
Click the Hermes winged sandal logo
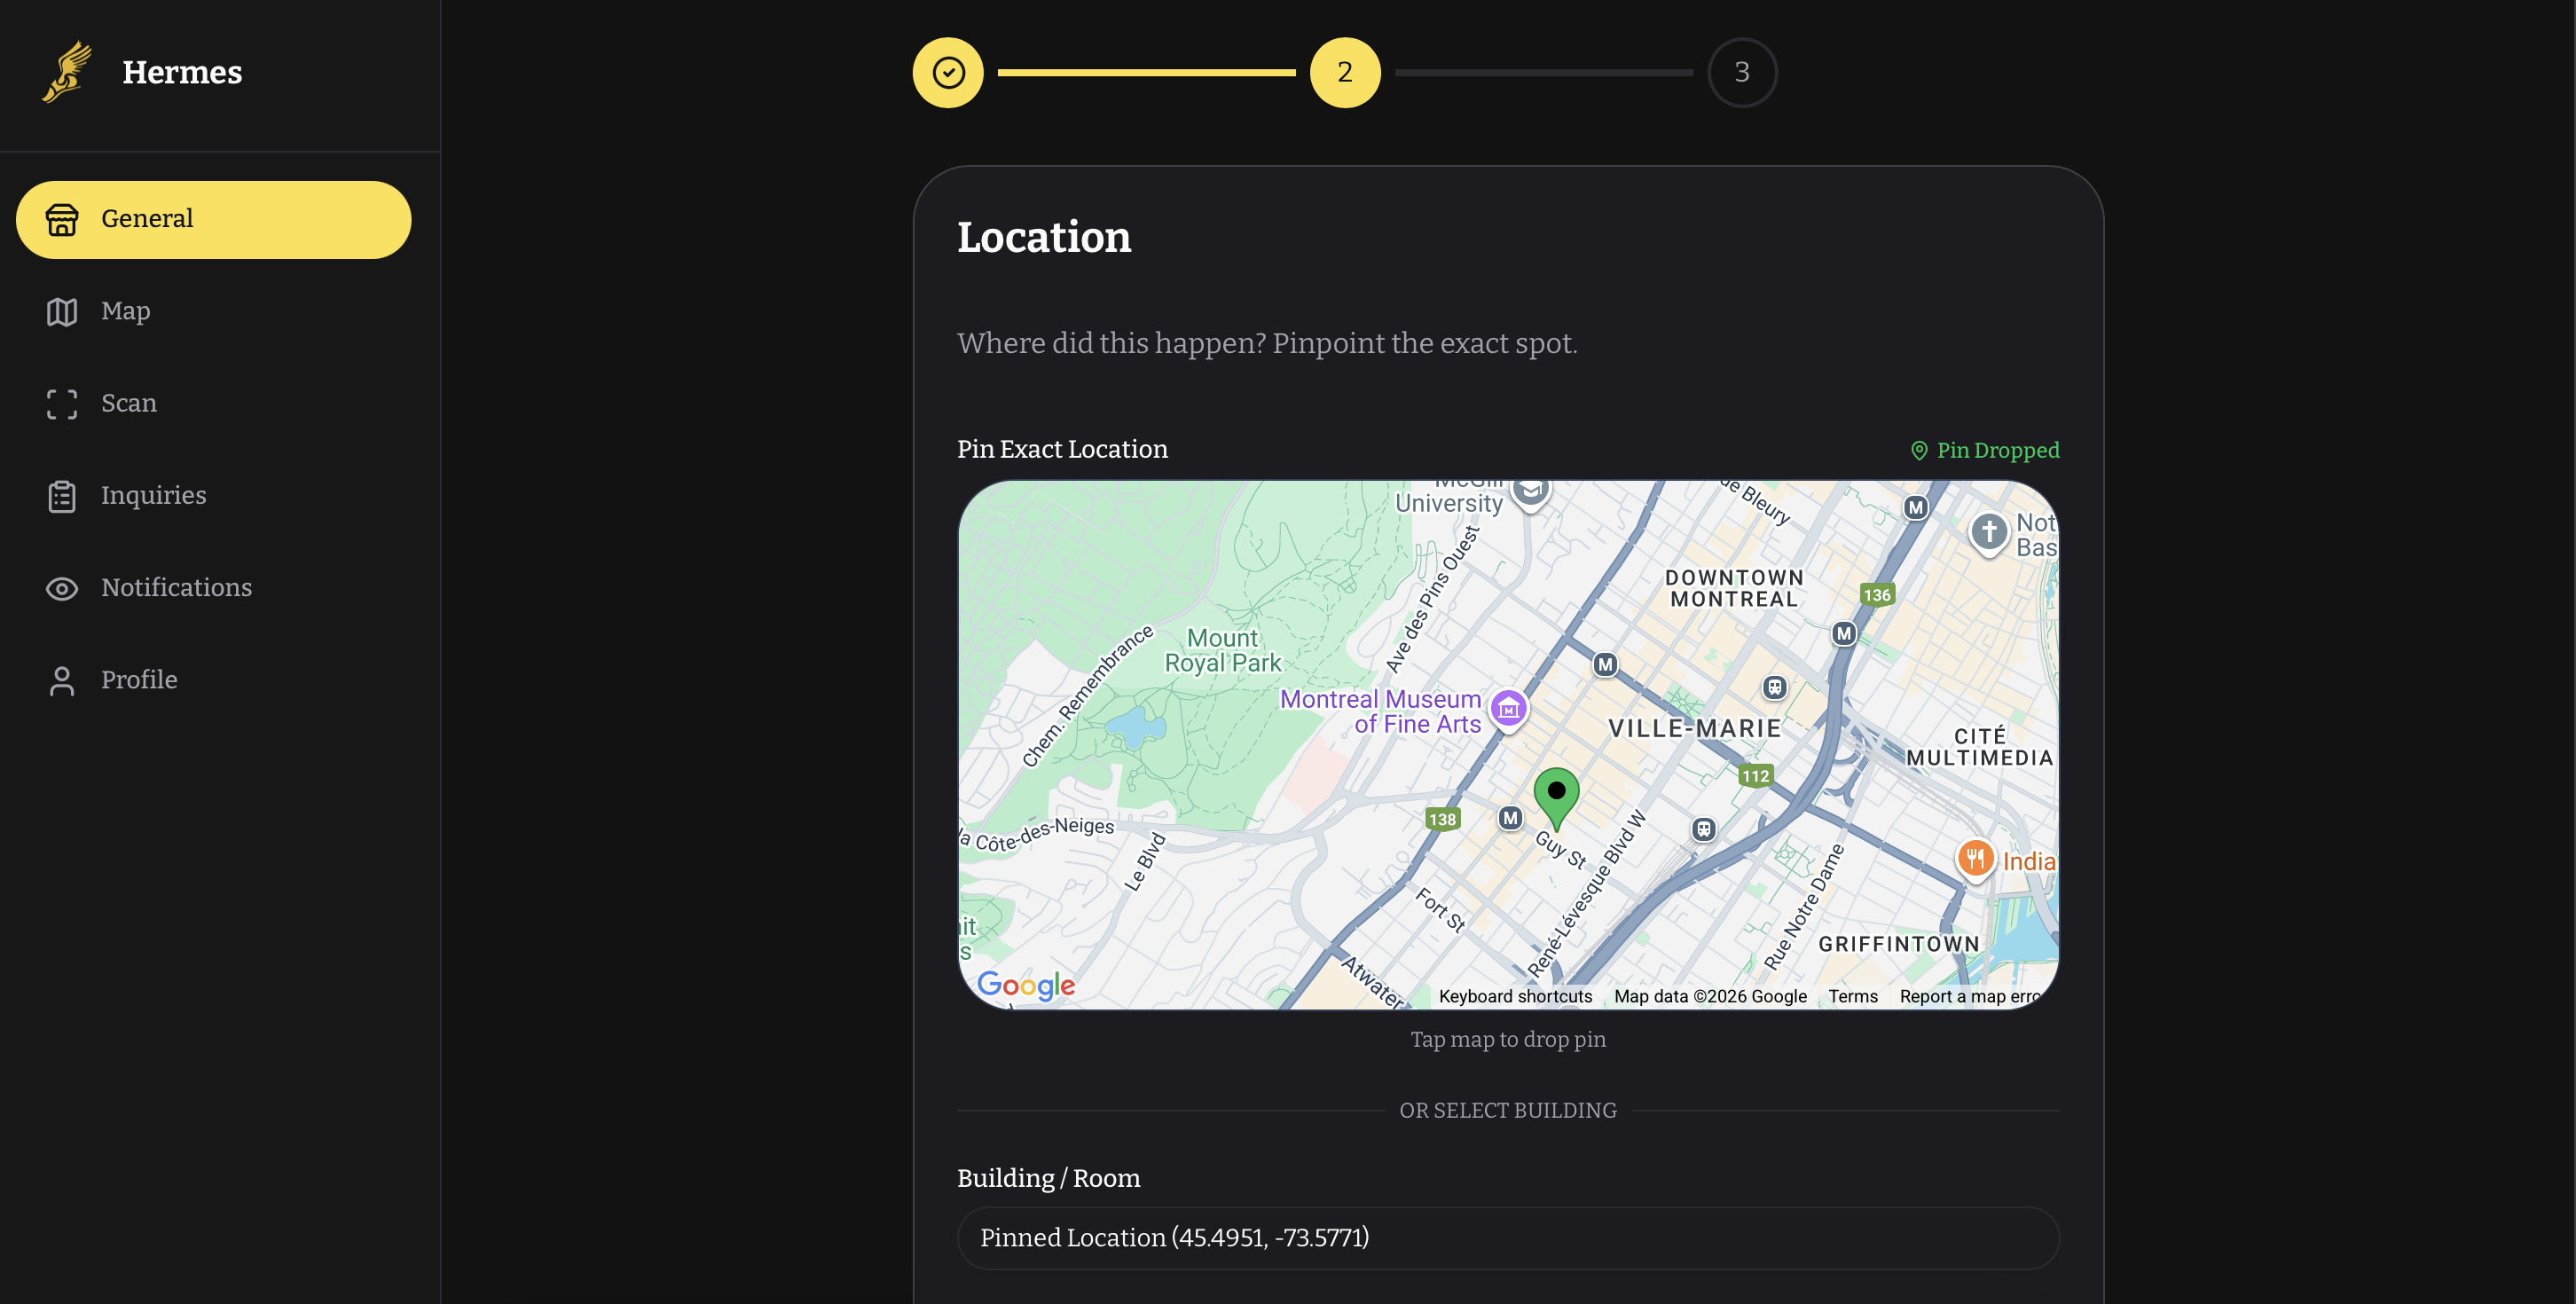point(67,72)
